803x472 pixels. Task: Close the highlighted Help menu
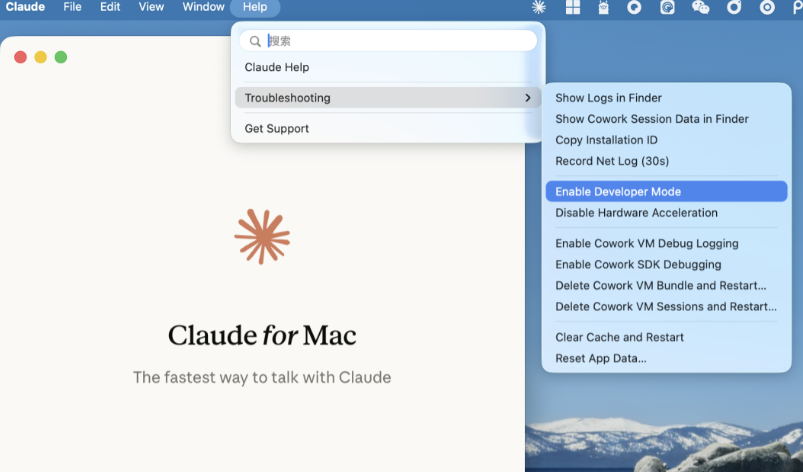(x=255, y=7)
